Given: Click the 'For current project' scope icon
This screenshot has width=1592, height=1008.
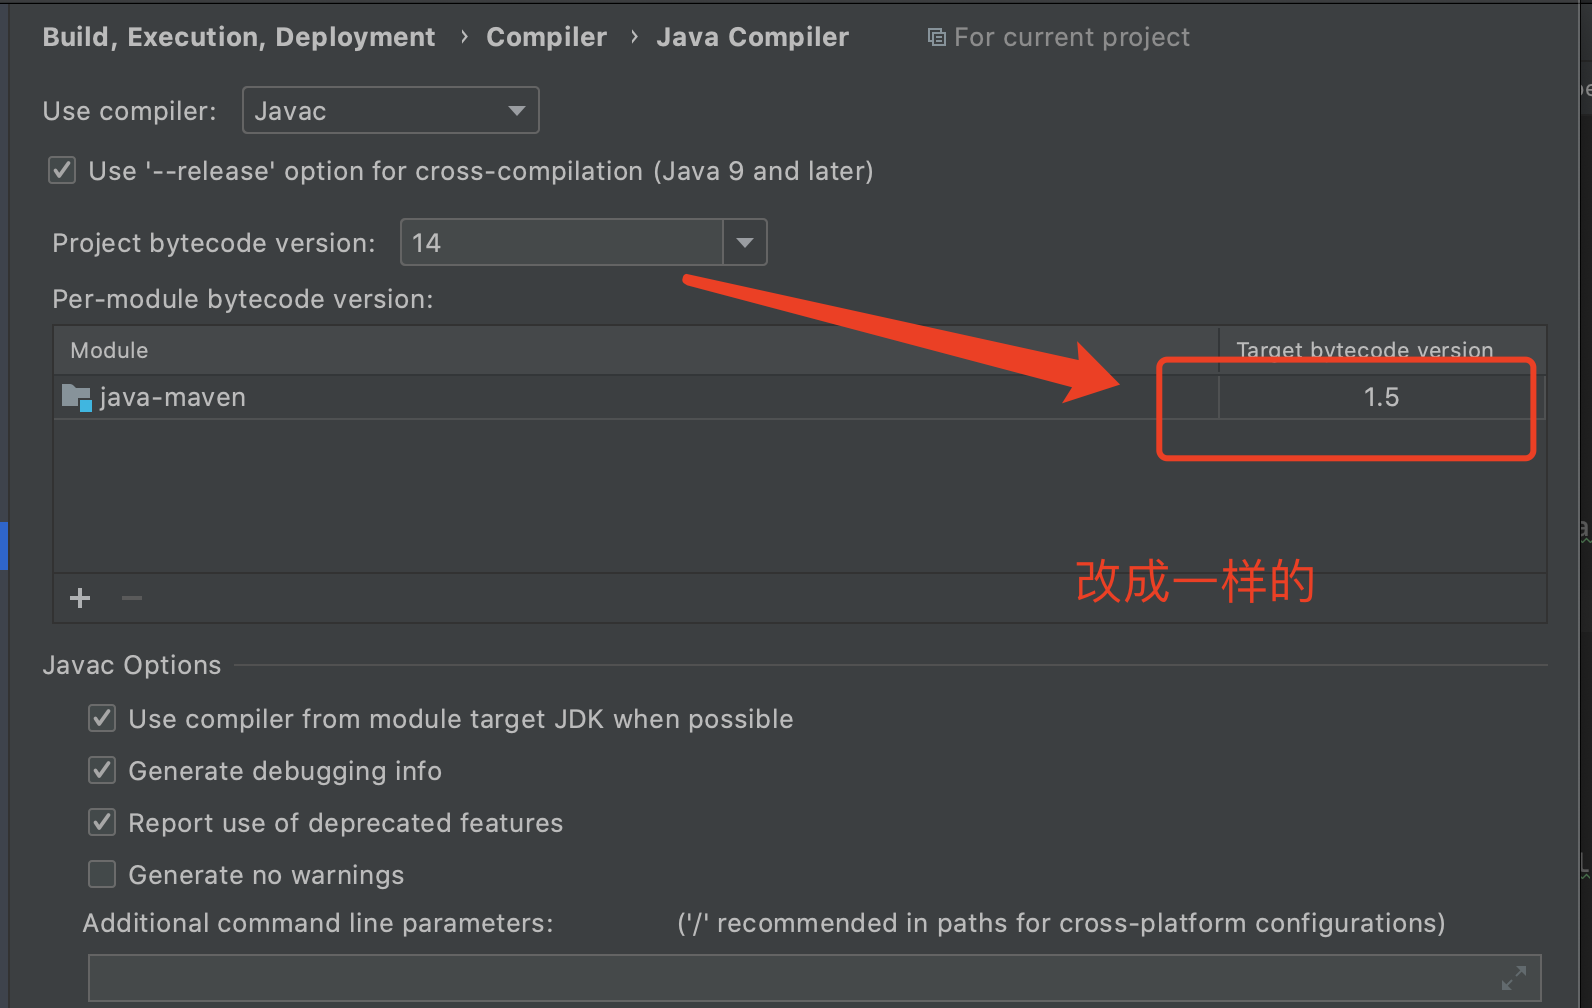Looking at the screenshot, I should pyautogui.click(x=936, y=36).
